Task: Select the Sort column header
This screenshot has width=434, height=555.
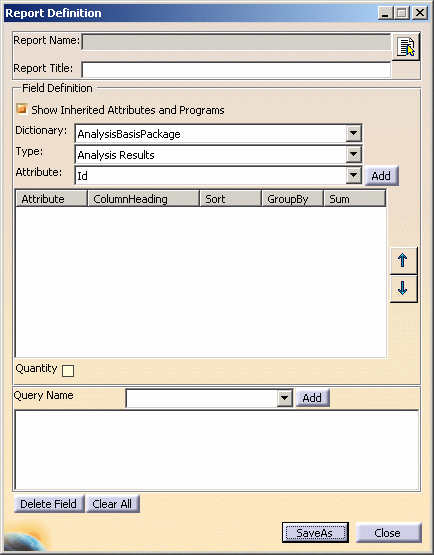Action: click(230, 199)
